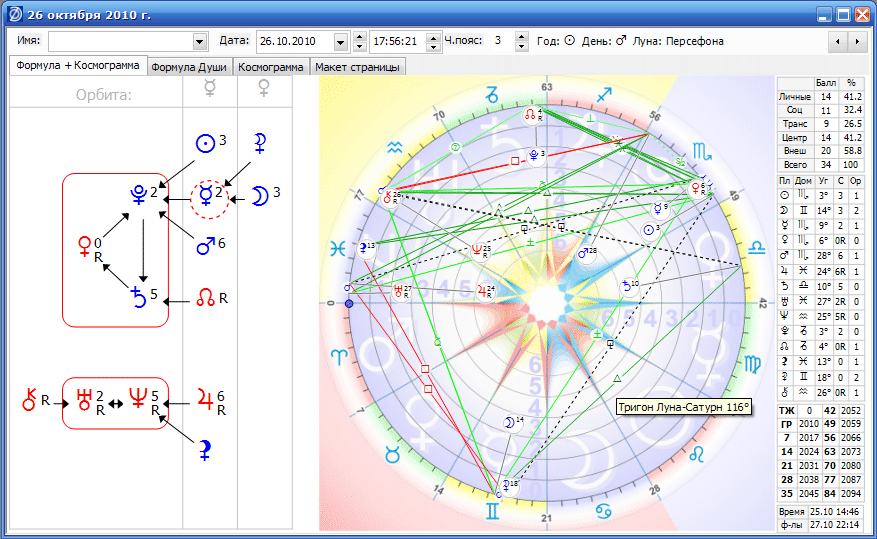877x539 pixels.
Task: Increase the time value with up arrow
Action: [432, 37]
